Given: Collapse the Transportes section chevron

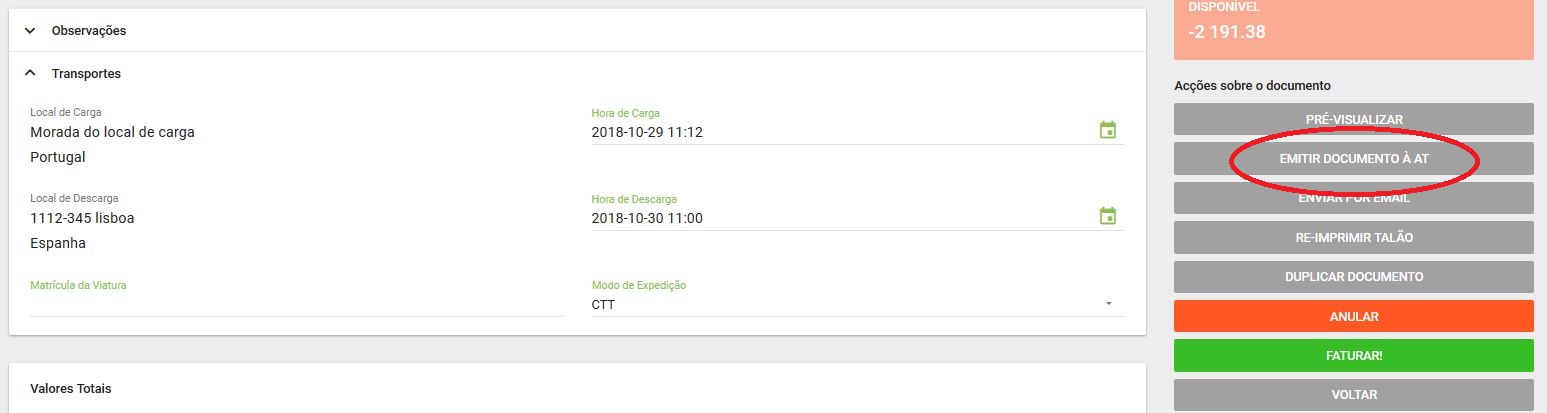Looking at the screenshot, I should (x=30, y=74).
